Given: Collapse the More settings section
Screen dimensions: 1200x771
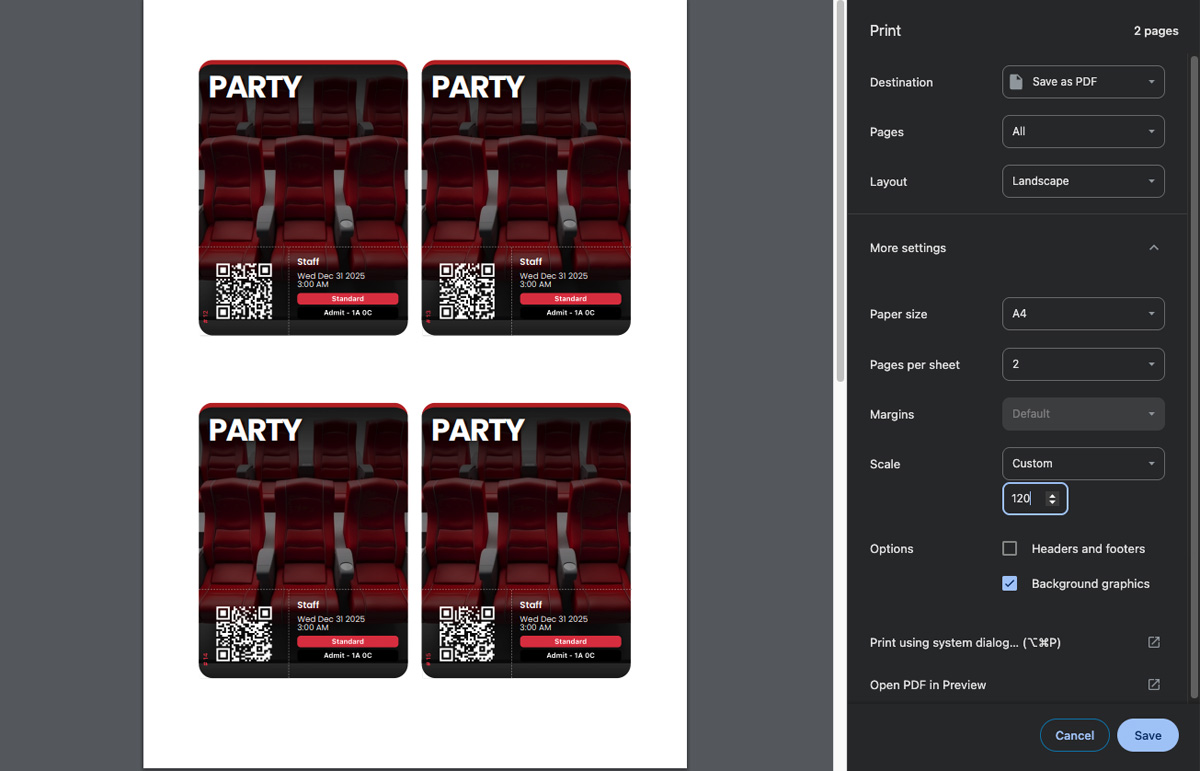Looking at the screenshot, I should pos(1153,247).
